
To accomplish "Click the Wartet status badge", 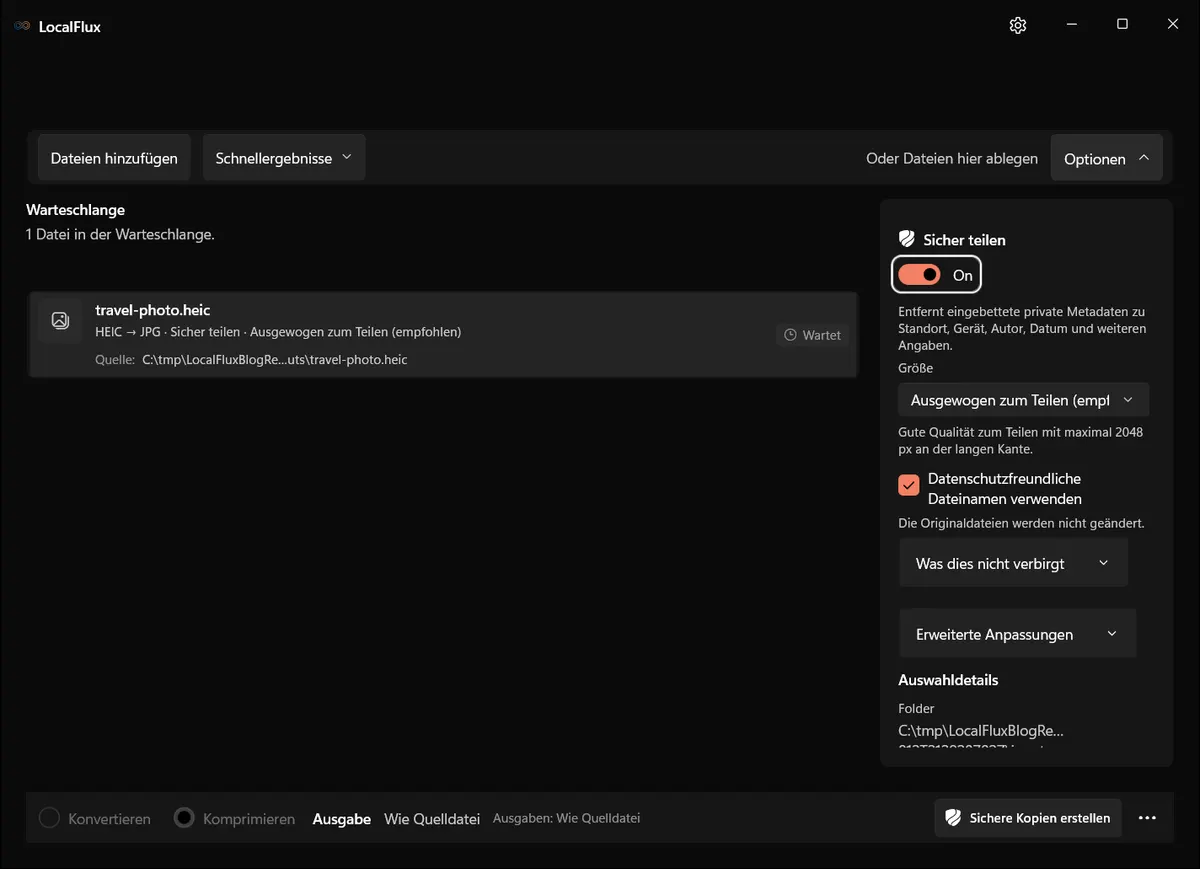I will [x=812, y=335].
